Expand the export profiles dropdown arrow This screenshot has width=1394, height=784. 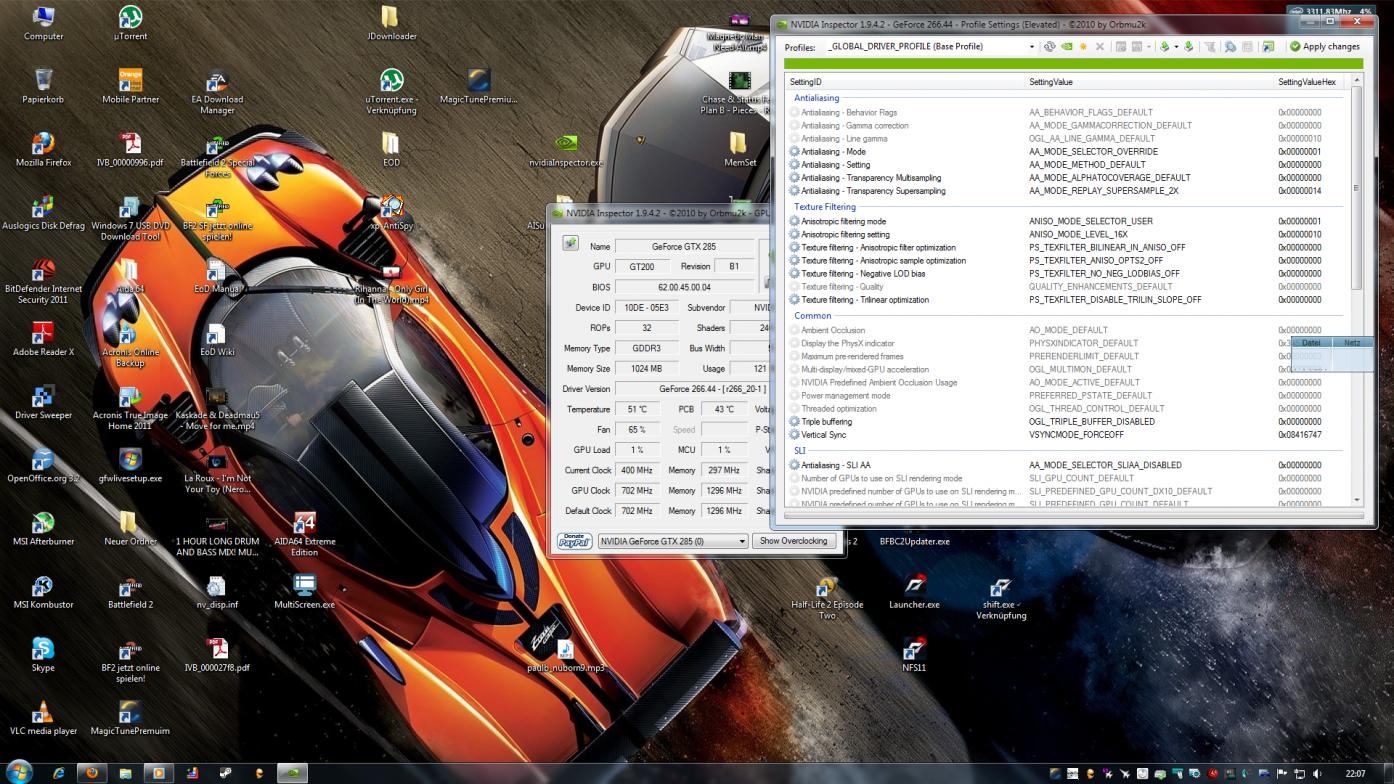point(1175,47)
